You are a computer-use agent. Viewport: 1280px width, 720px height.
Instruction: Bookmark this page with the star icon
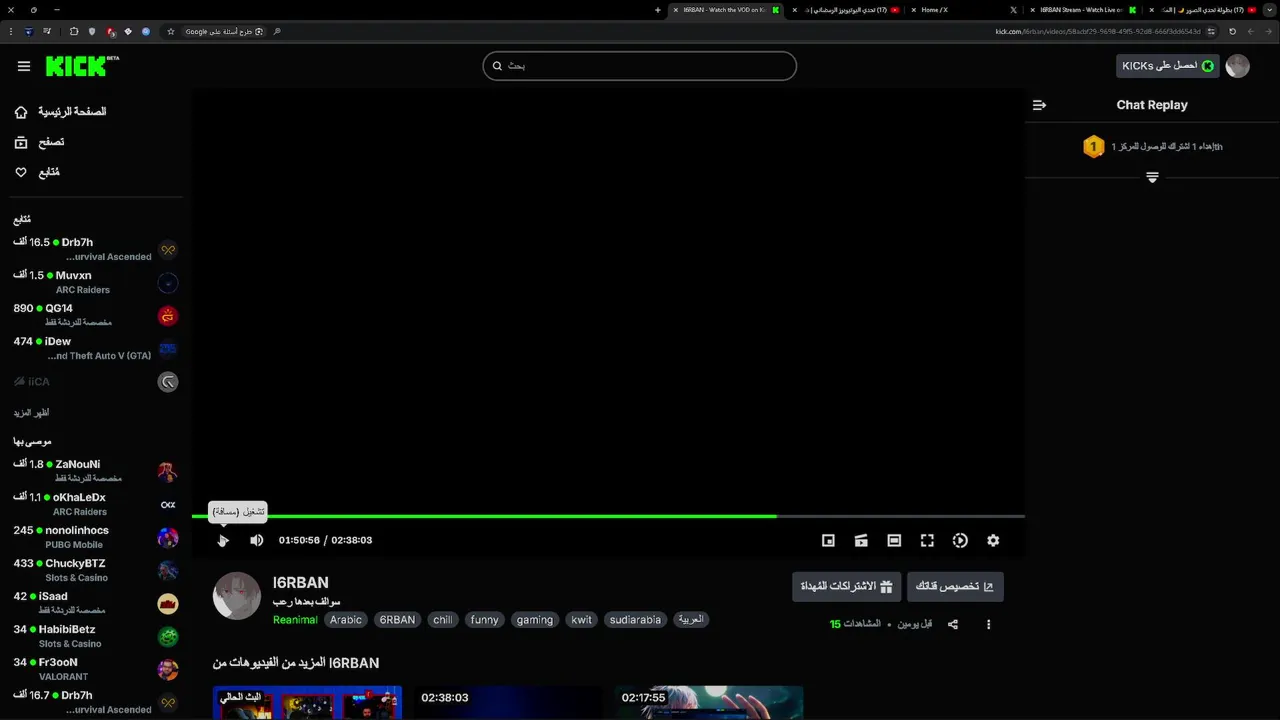point(171,31)
